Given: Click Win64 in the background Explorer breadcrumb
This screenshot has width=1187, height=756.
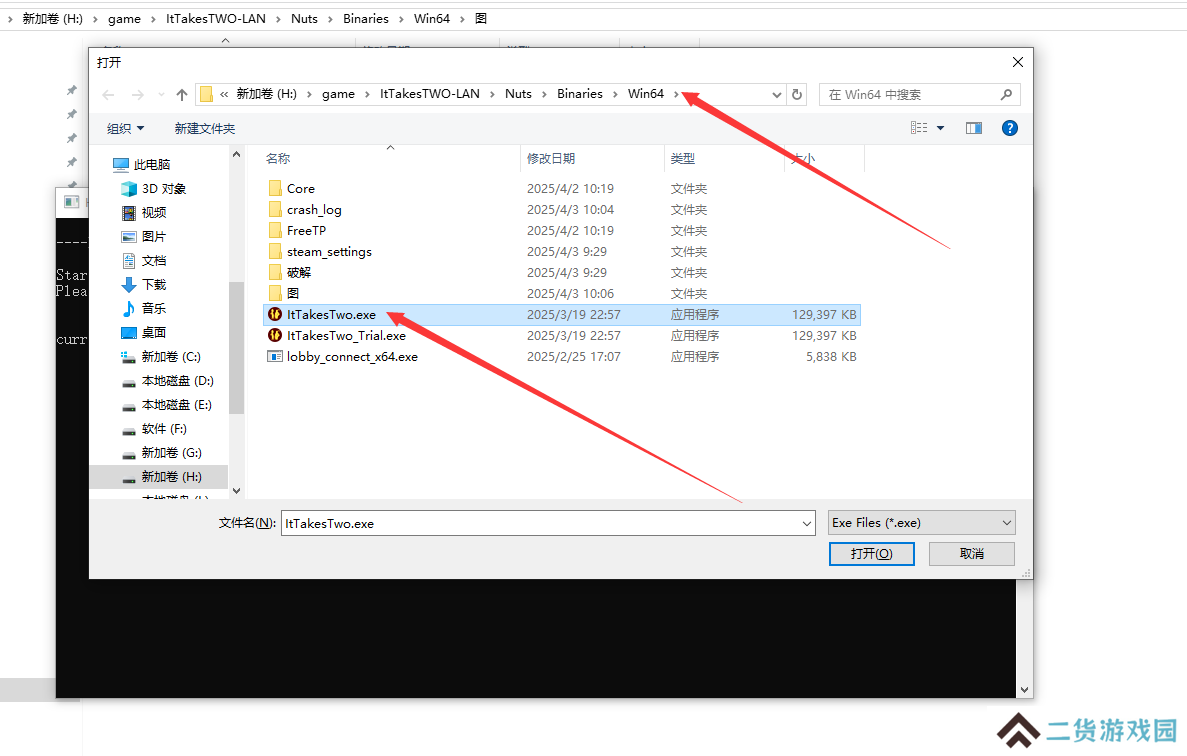Looking at the screenshot, I should coord(431,18).
